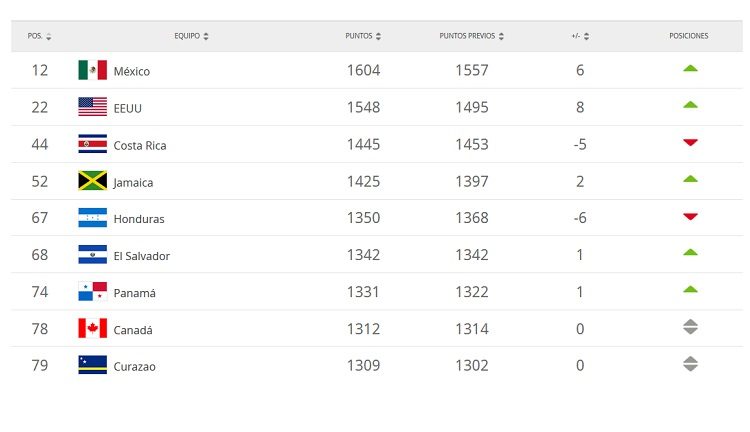Viewport: 750px width, 432px height.
Task: Sort table by +/- column
Action: (580, 36)
